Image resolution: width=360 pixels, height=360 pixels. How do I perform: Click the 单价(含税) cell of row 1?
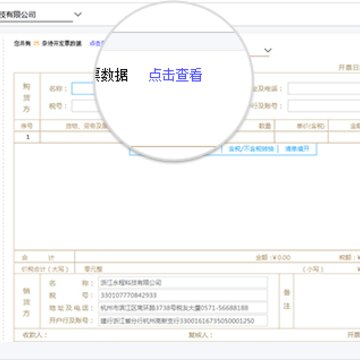click(x=301, y=137)
